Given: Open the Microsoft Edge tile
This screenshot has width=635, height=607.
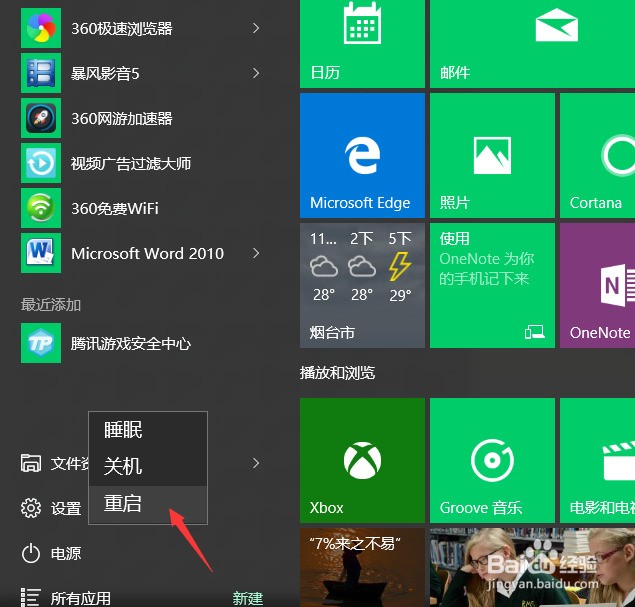Looking at the screenshot, I should [362, 155].
